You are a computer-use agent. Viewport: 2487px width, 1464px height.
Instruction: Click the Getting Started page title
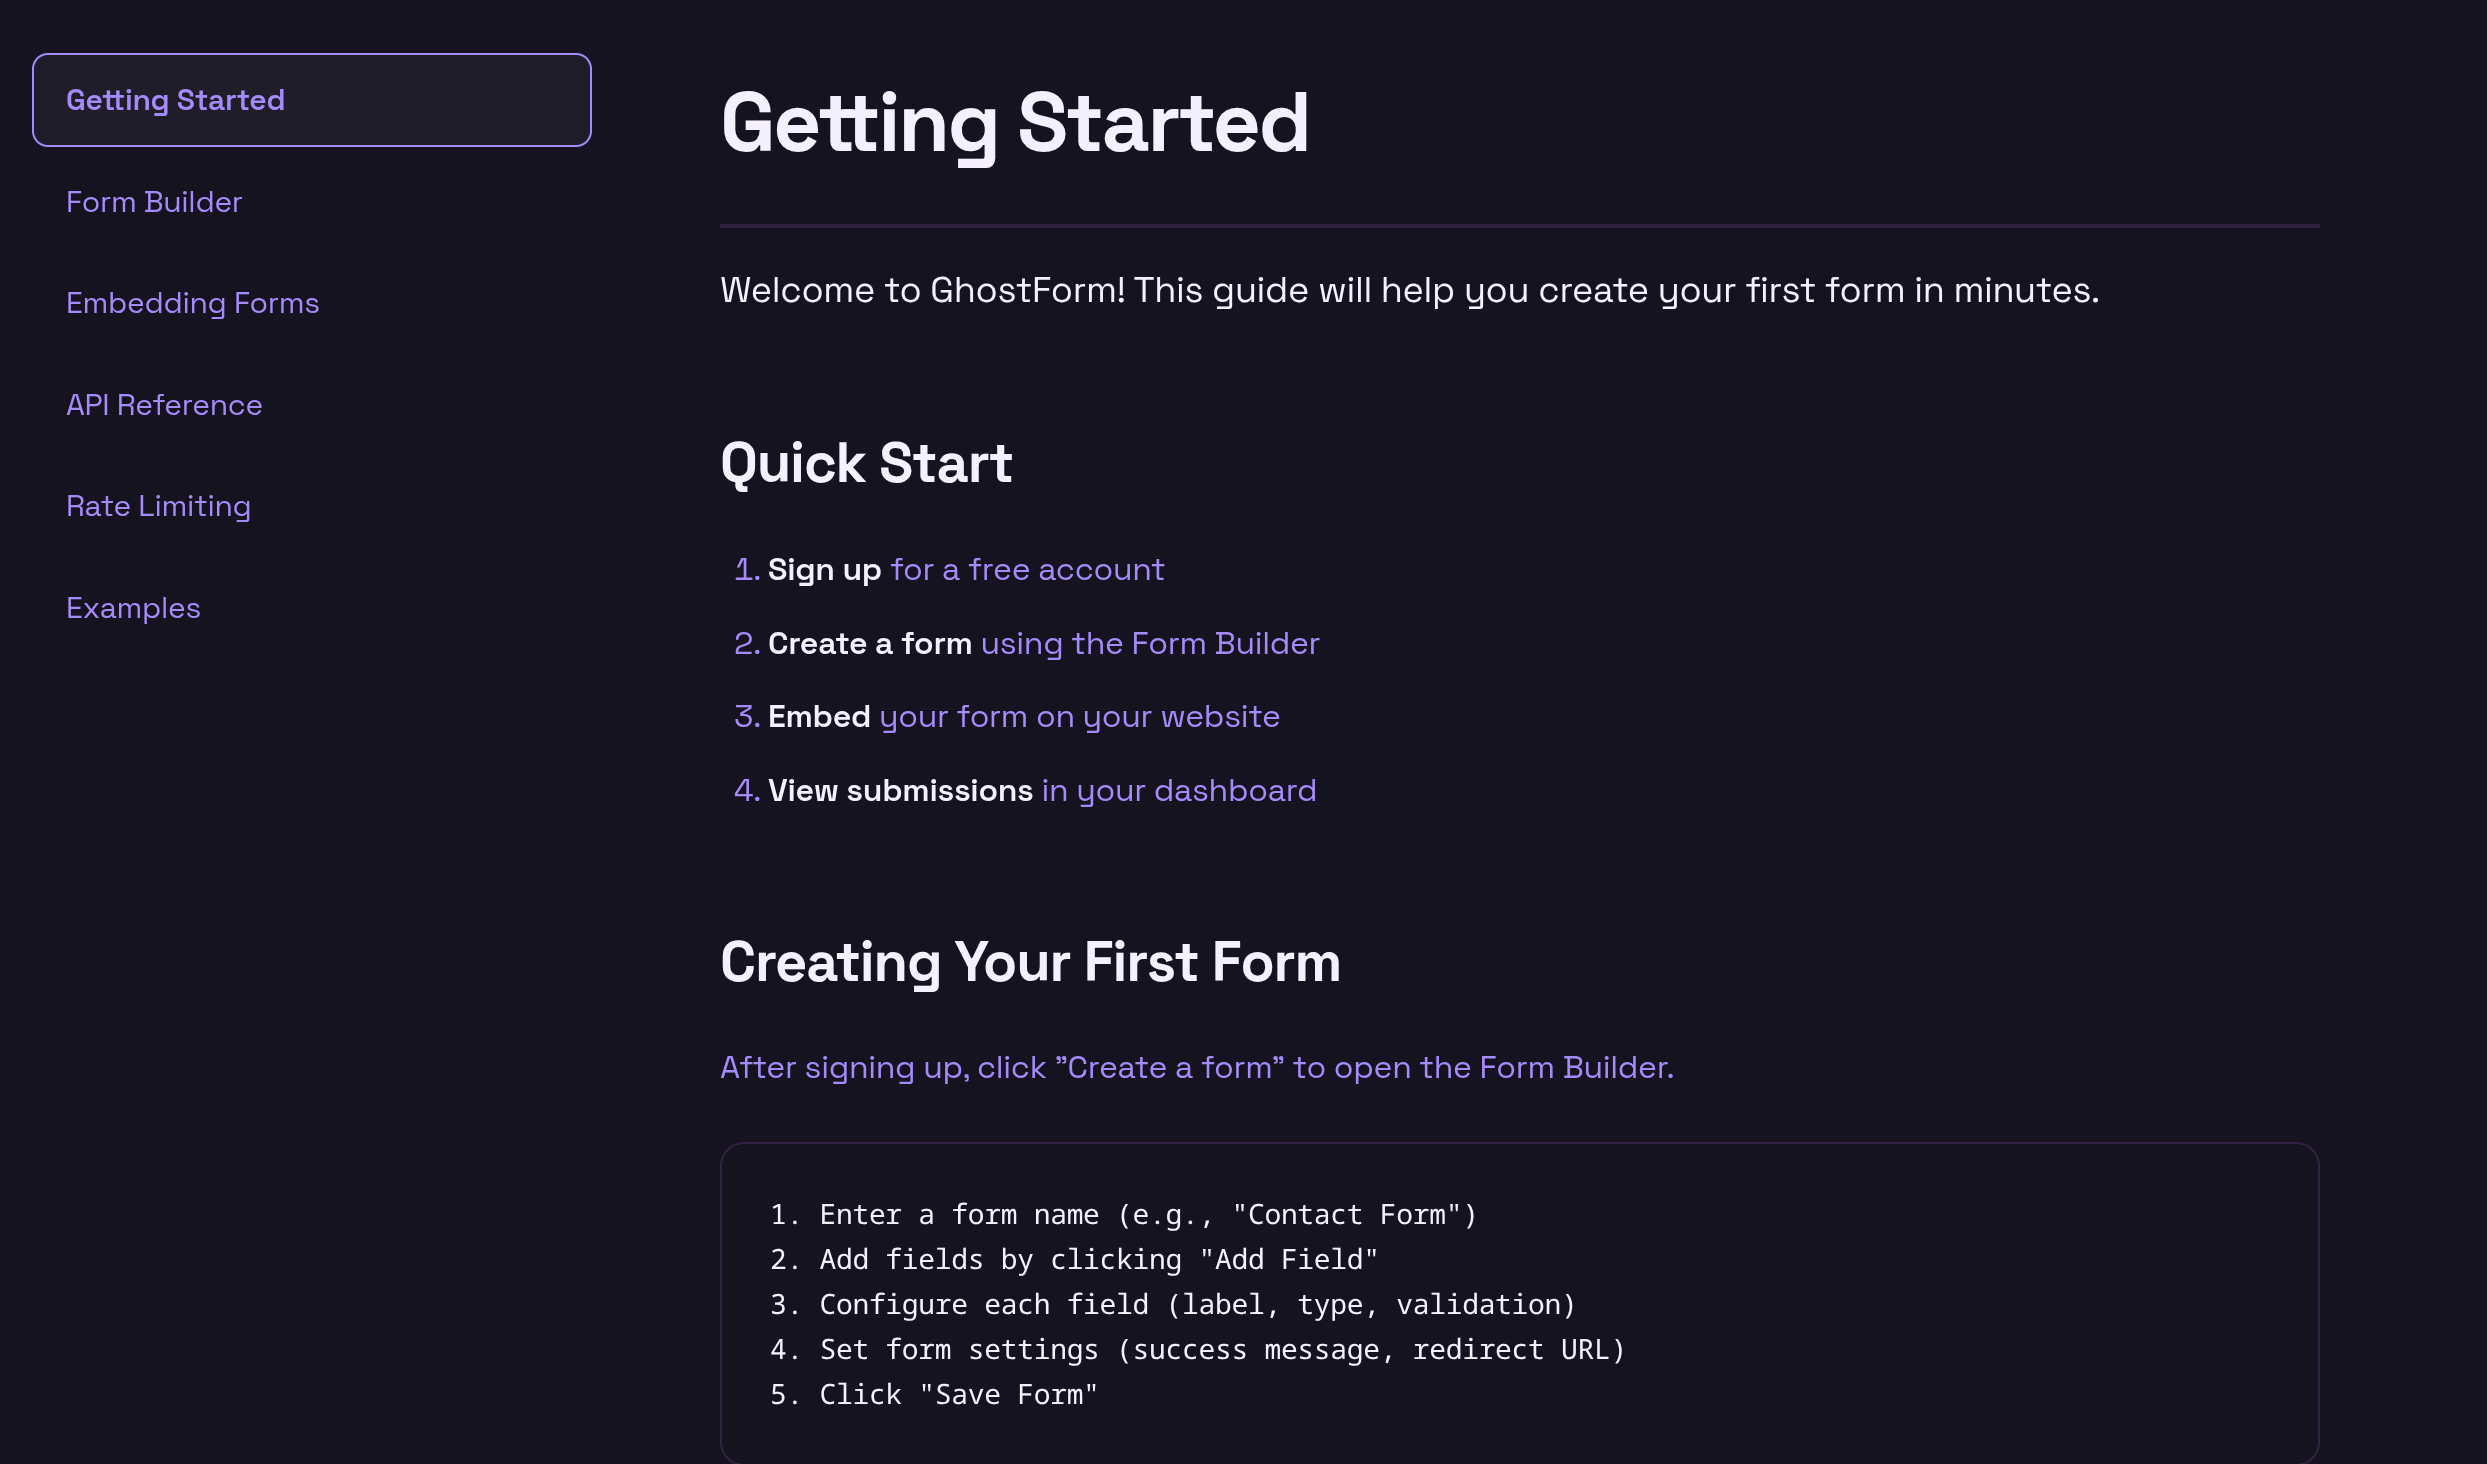[x=1015, y=124]
